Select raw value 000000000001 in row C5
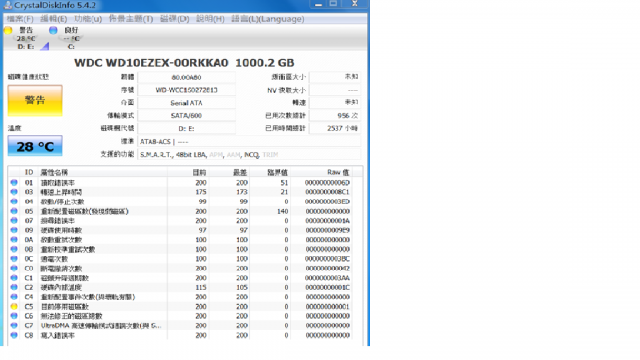This screenshot has height=360, width=640. [327, 307]
